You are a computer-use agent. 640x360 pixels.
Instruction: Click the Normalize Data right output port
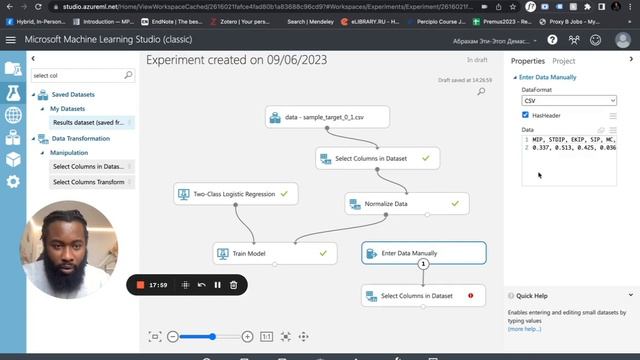pos(427,214)
